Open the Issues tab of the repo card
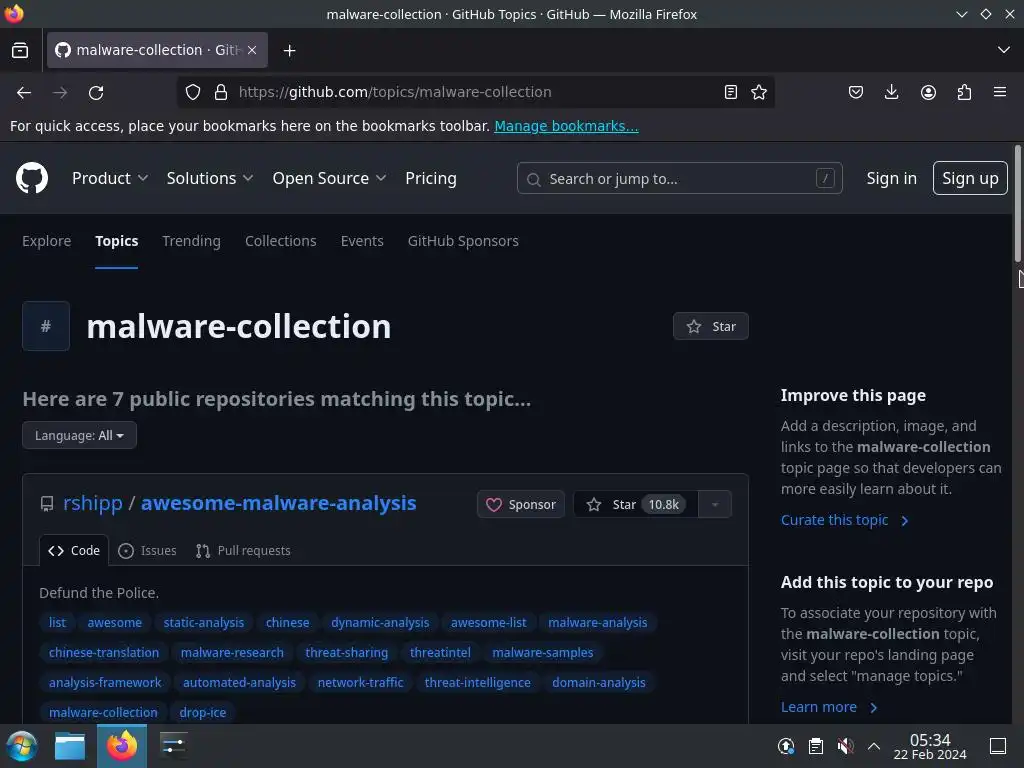Image resolution: width=1024 pixels, height=768 pixels. [147, 551]
